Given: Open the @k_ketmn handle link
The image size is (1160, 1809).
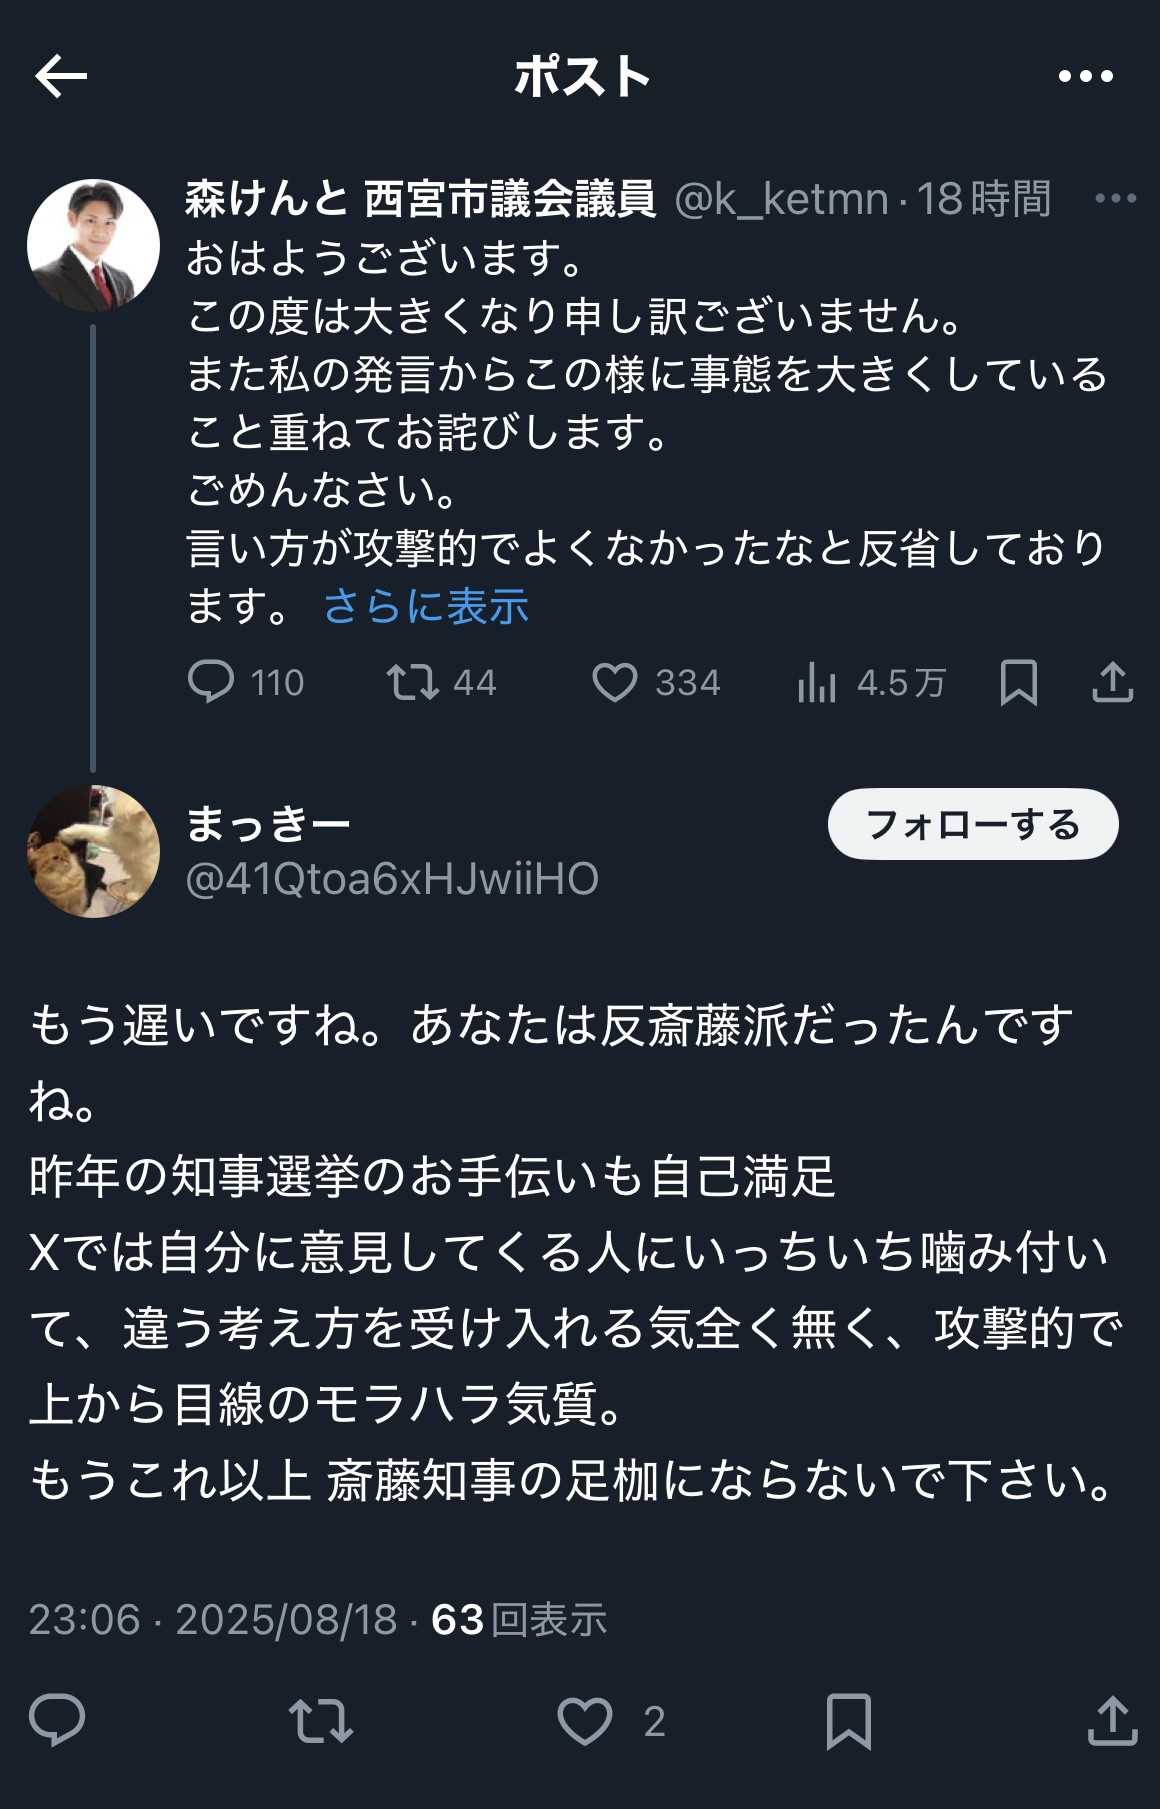Looking at the screenshot, I should tap(781, 198).
